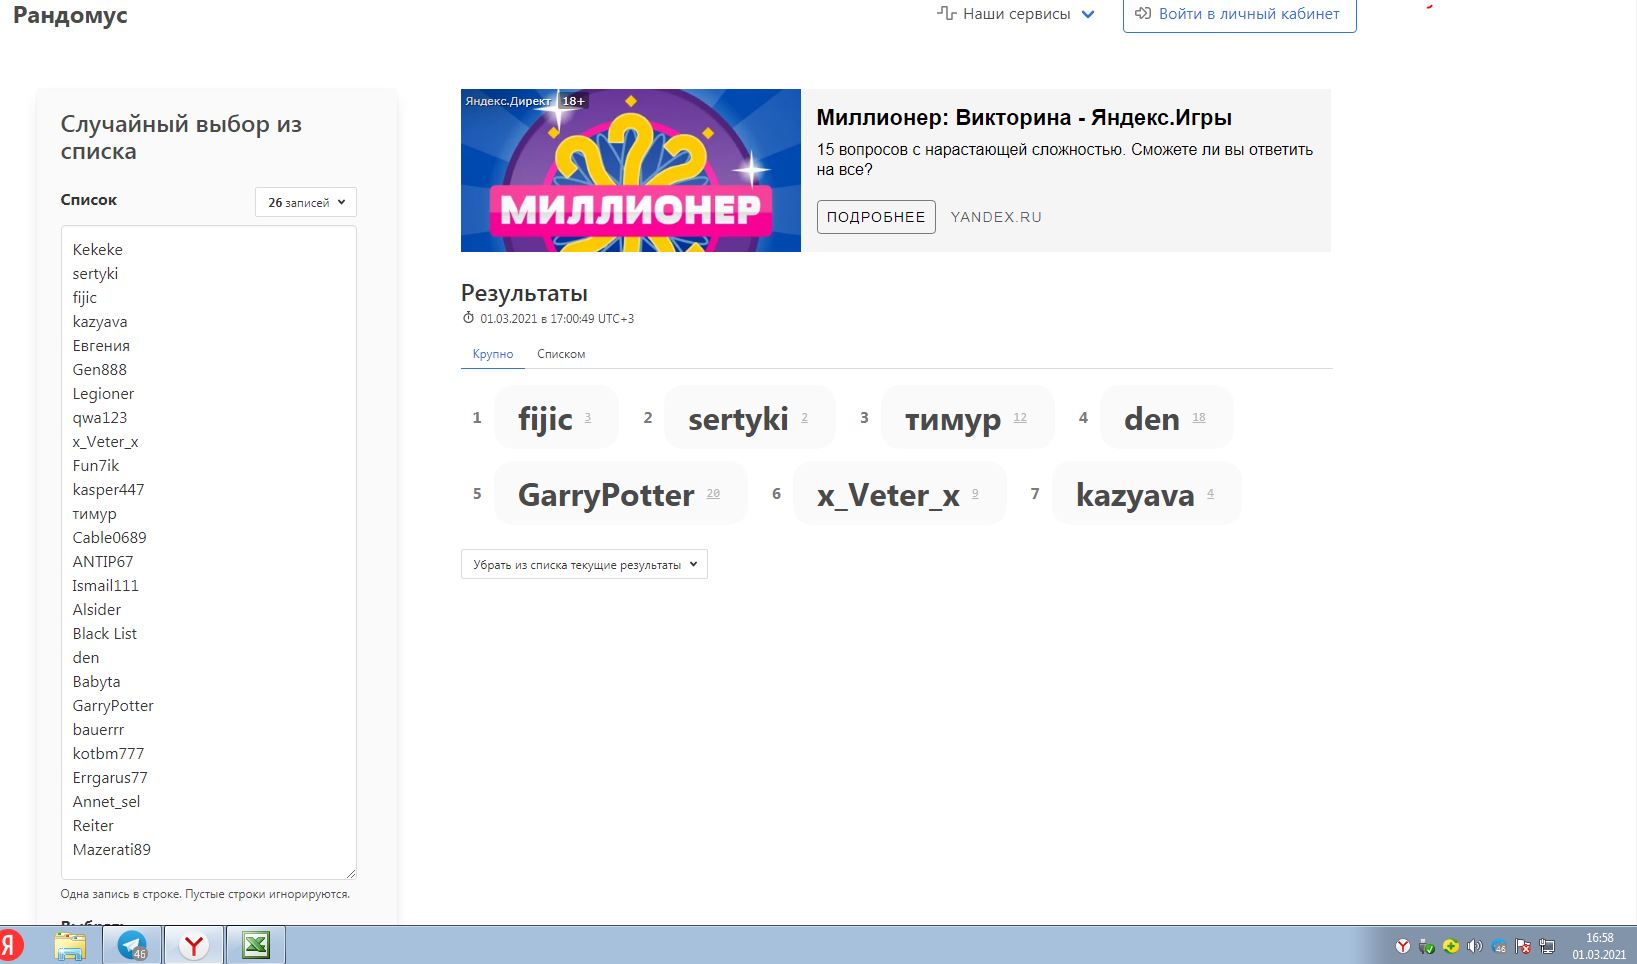Open the 'Миллионер: Викторина - Яндекс.Игры' ad title
Screen dimensions: 1637x964
(1024, 117)
